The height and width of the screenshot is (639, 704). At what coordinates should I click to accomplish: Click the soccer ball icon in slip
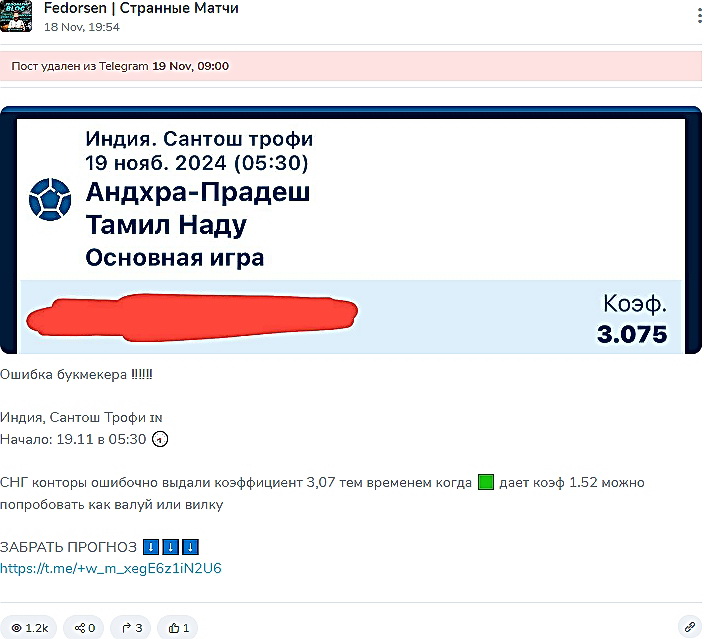coord(50,199)
